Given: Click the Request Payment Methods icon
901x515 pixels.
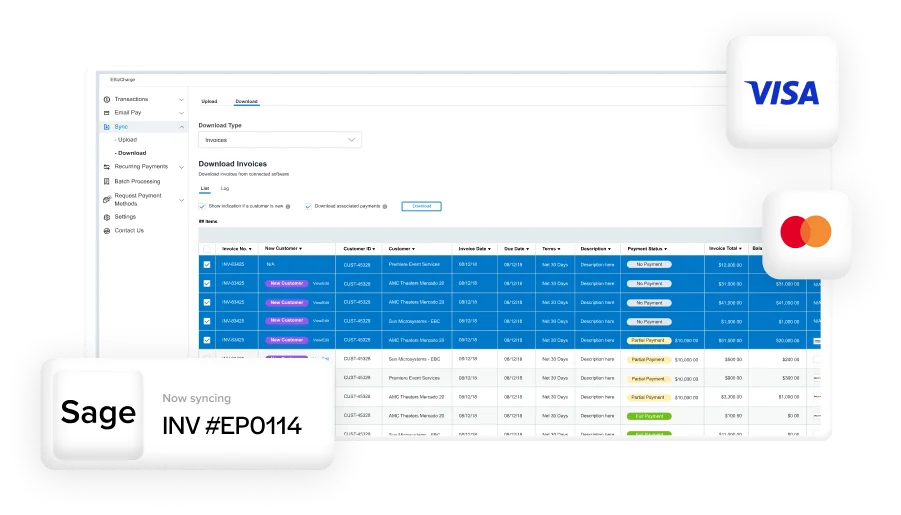Looking at the screenshot, I should pyautogui.click(x=107, y=199).
